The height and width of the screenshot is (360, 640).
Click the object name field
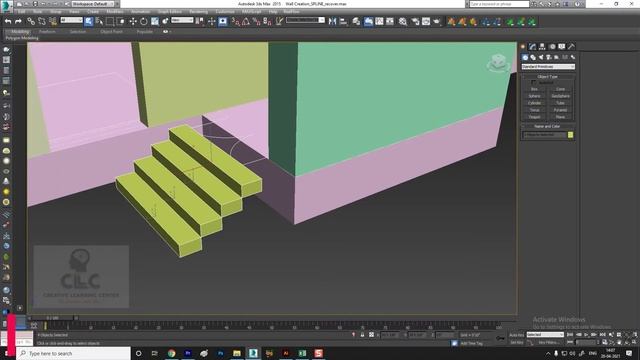pyautogui.click(x=544, y=135)
